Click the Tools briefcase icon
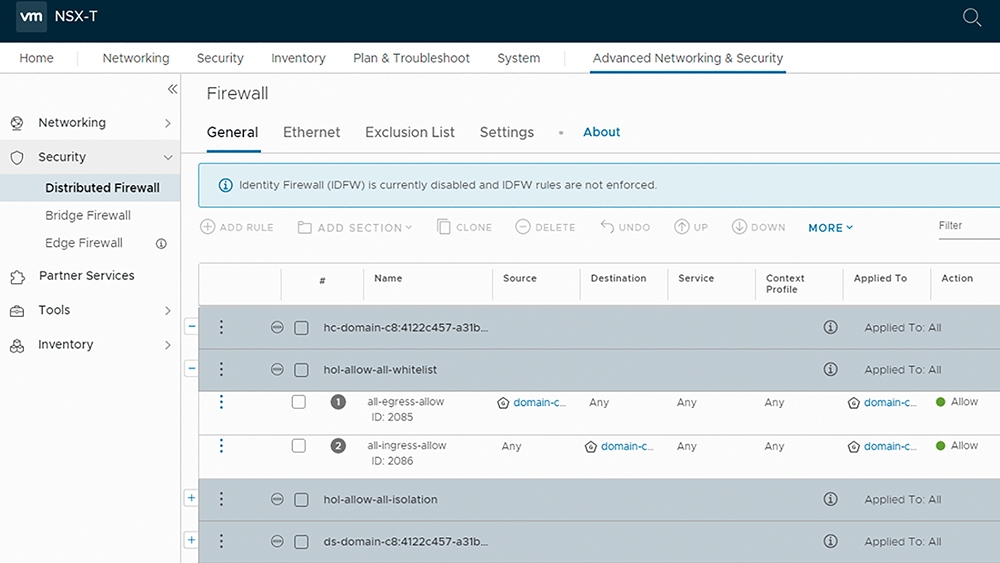This screenshot has width=1000, height=563. (17, 311)
